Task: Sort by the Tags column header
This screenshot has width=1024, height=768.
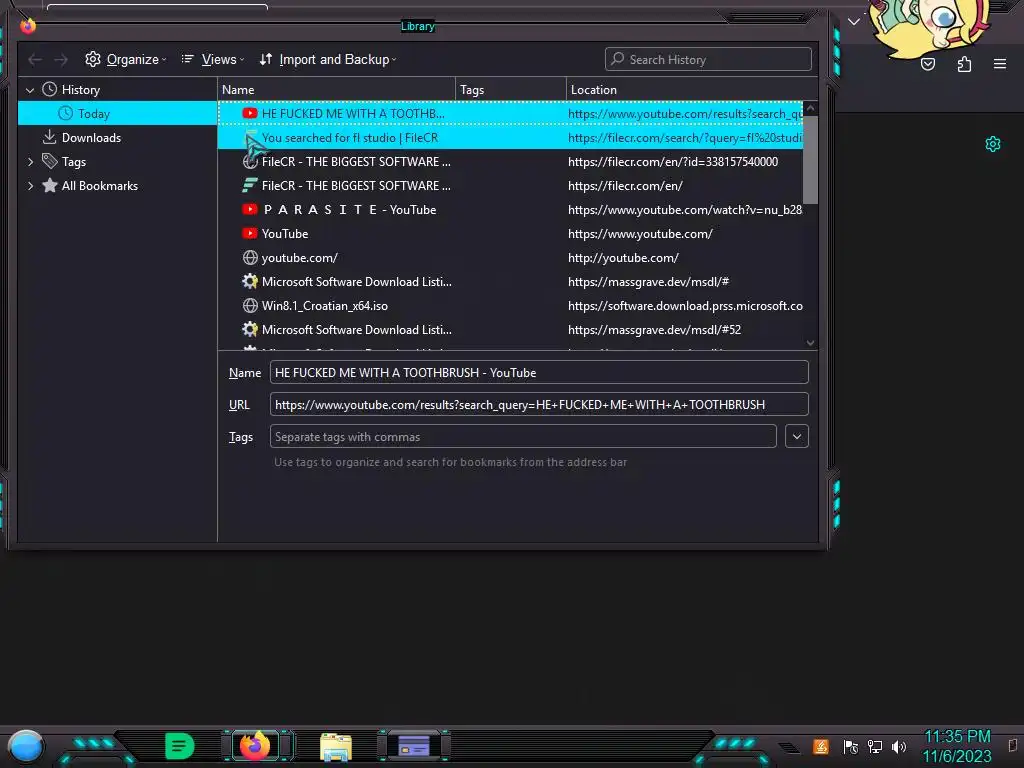Action: click(511, 90)
